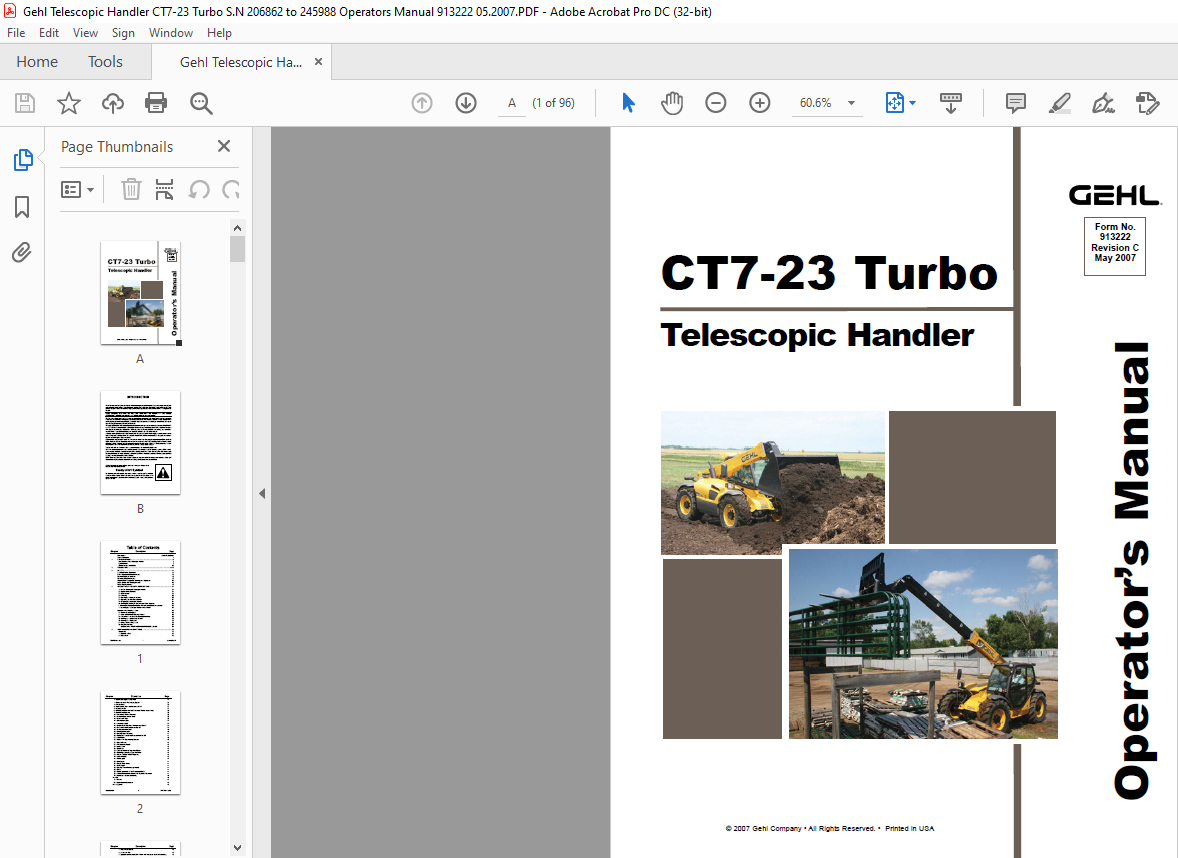Screen dimensions: 1178x858
Task: Expand the fit page options dropdown arrow
Action: tap(912, 103)
